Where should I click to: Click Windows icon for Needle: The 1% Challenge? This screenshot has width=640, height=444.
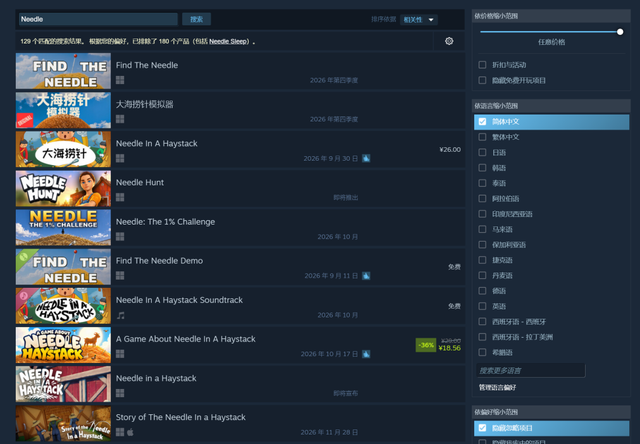point(120,236)
